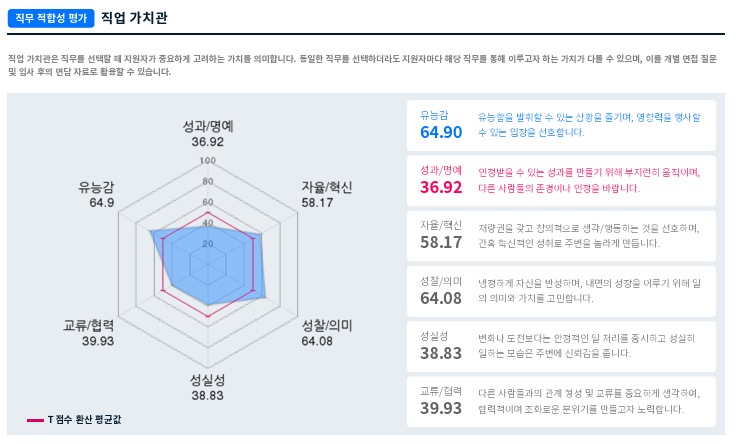Select the highlighted 성과/명예 36.92 card

pos(561,180)
